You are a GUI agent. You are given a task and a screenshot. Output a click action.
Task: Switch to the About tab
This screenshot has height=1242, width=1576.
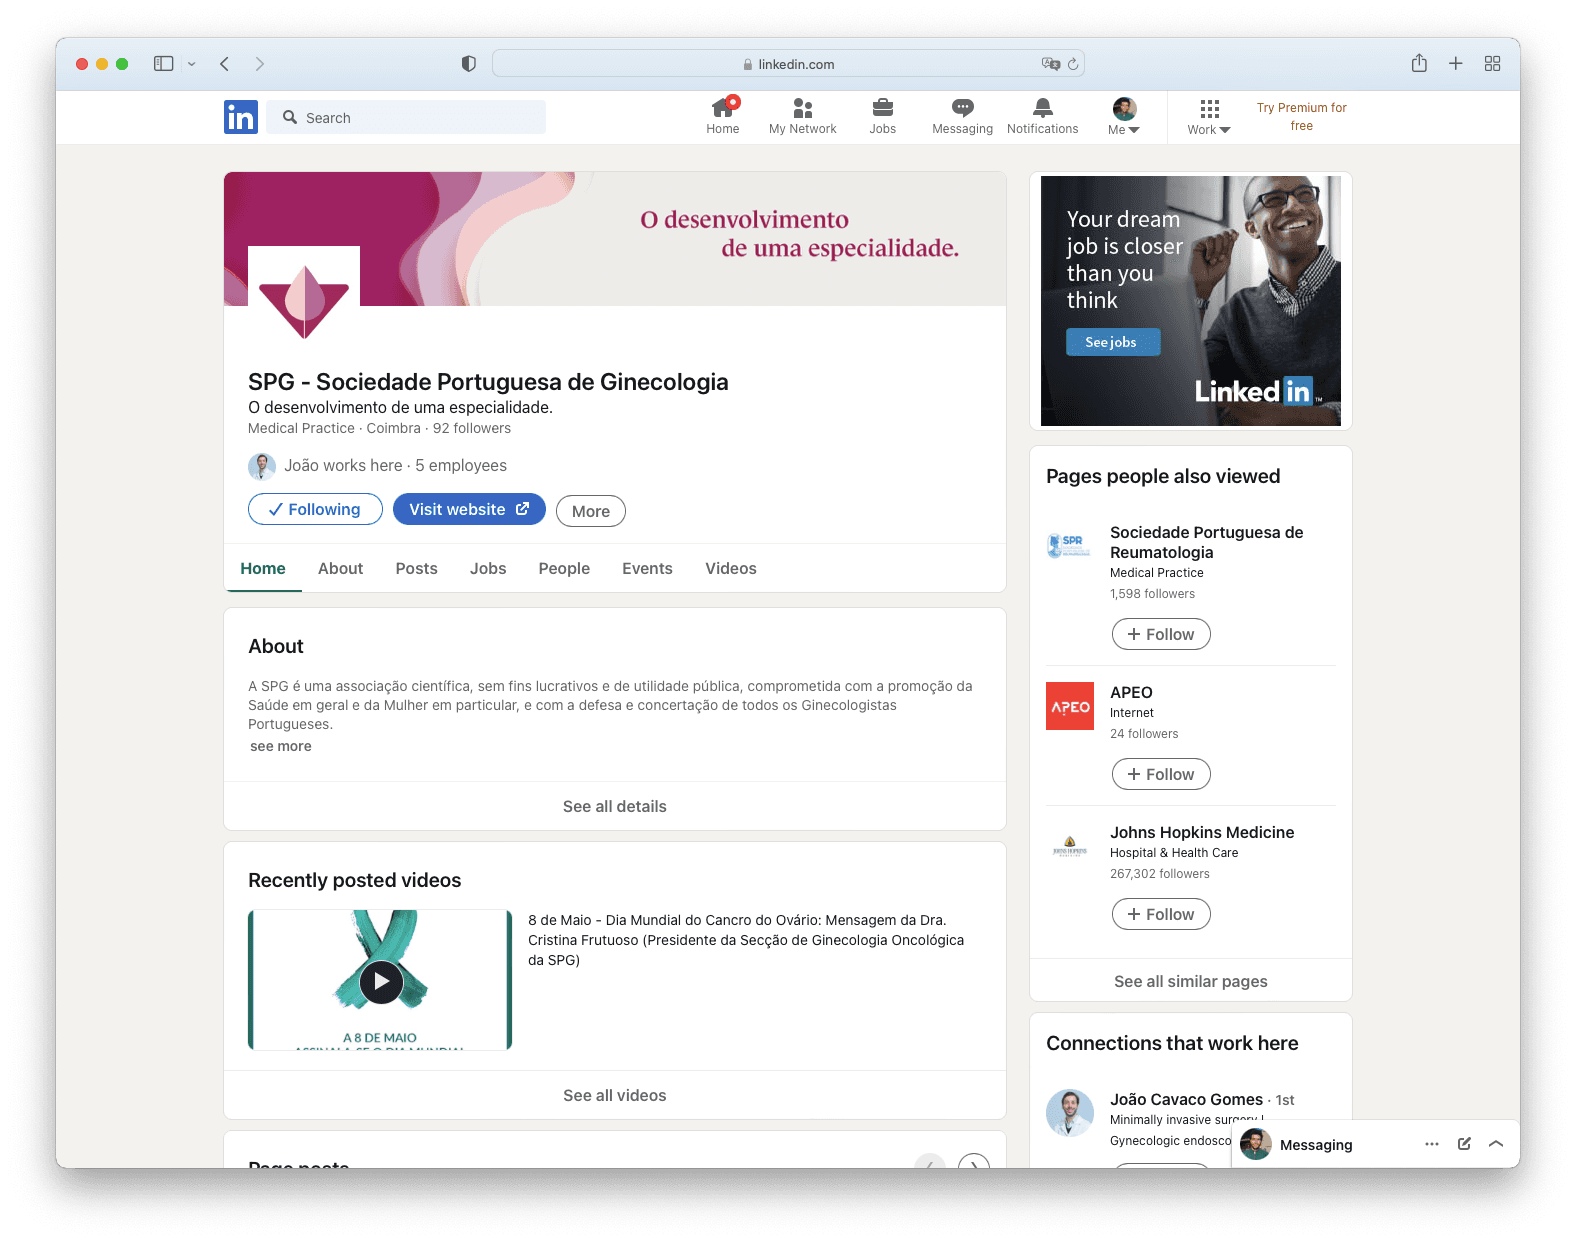[341, 568]
